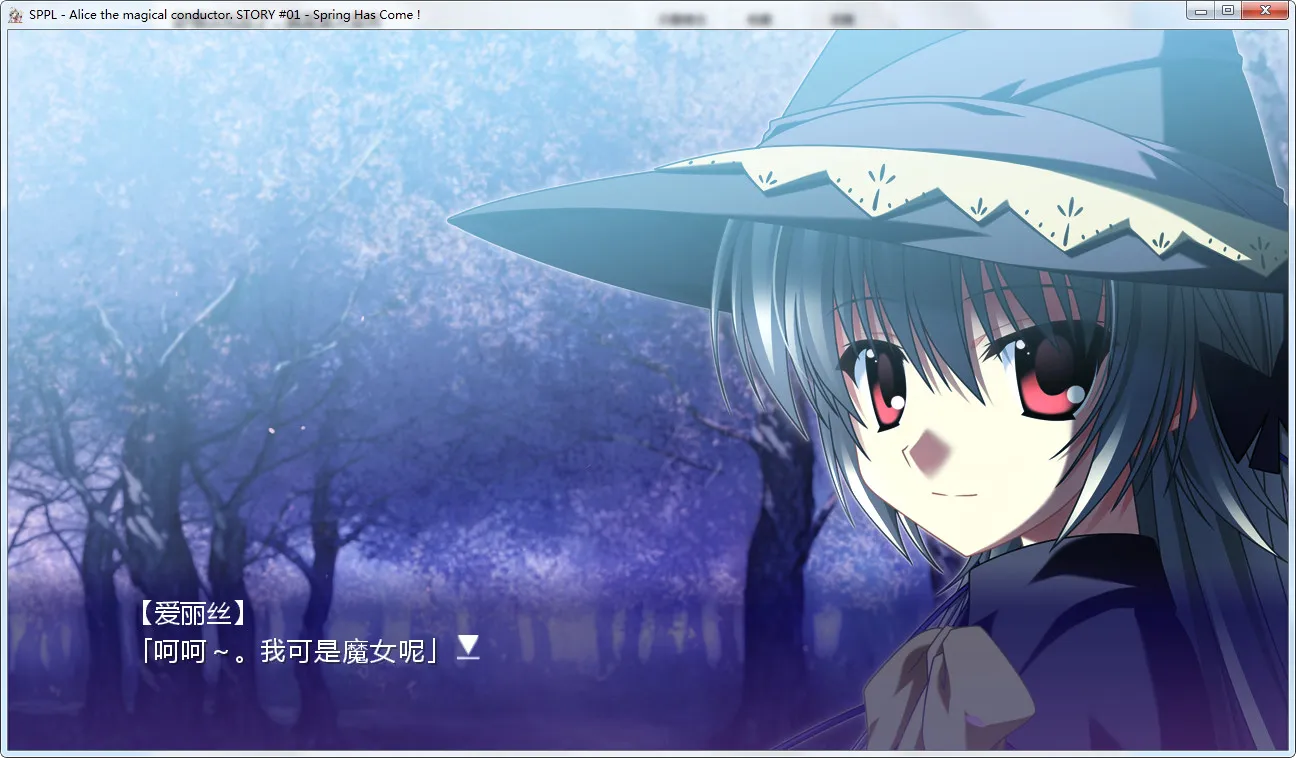Click the dialogue line 「呵呵～。我可是魔女呢」
Screen dimensions: 1296x758
[290, 648]
